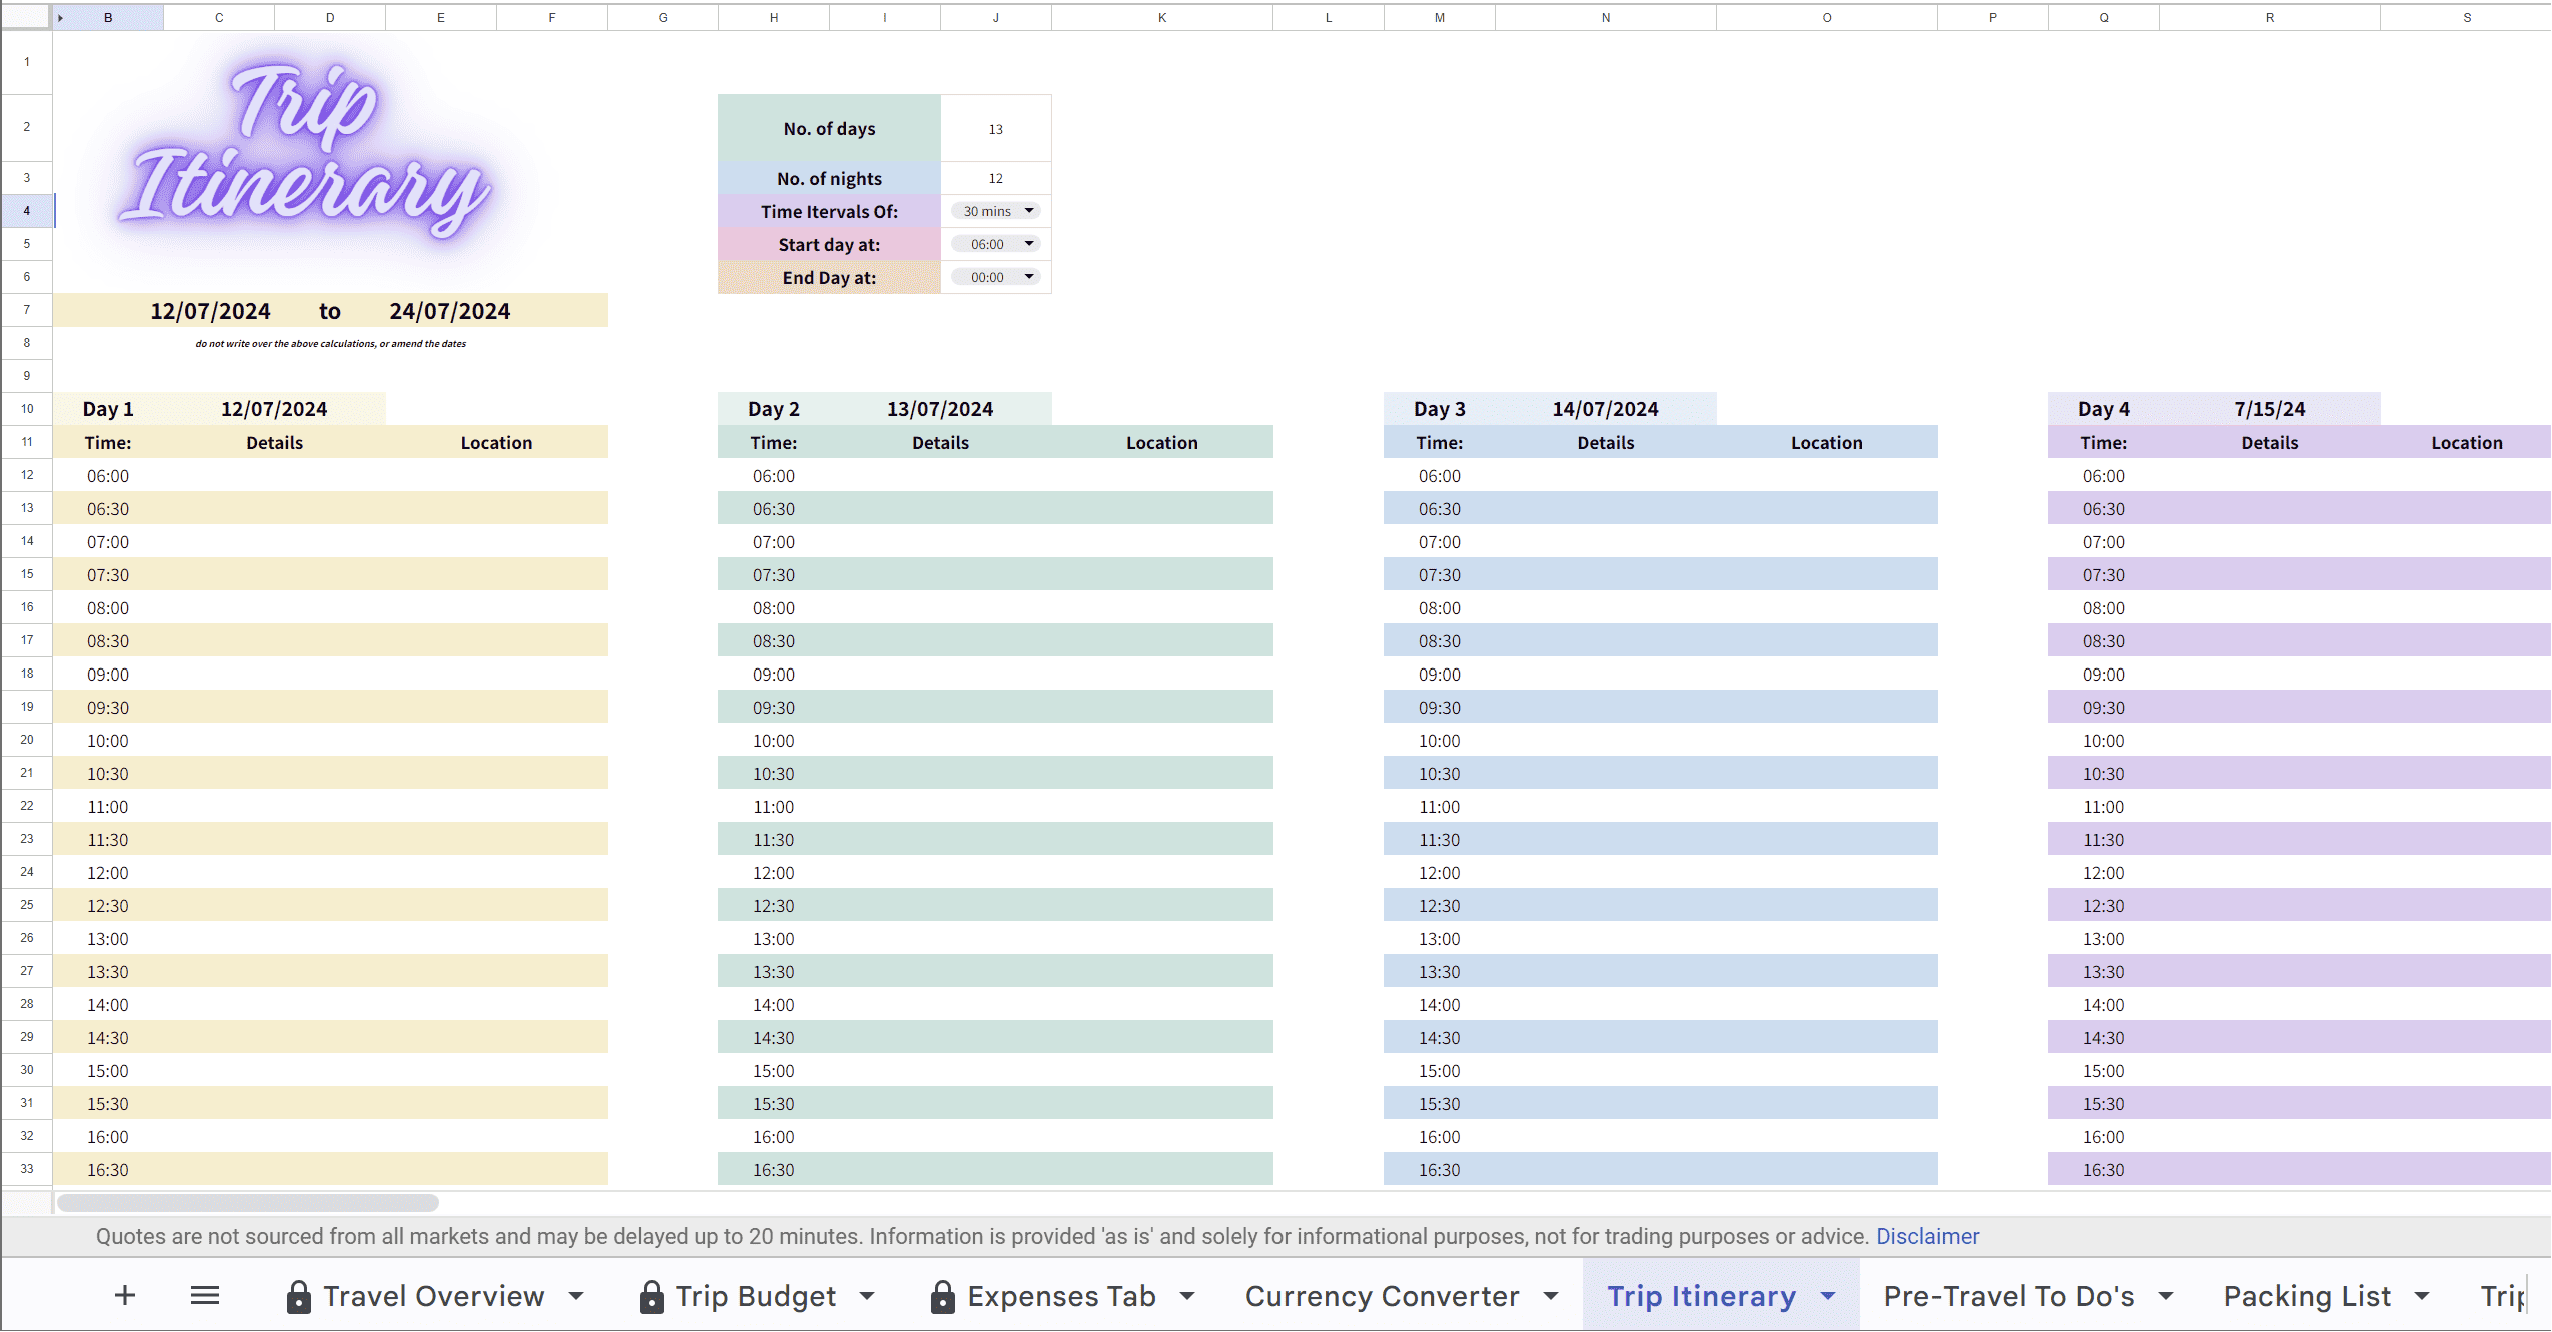The image size is (2552, 1332).
Task: Open Currency Converter tab menu arrow
Action: [1551, 1296]
